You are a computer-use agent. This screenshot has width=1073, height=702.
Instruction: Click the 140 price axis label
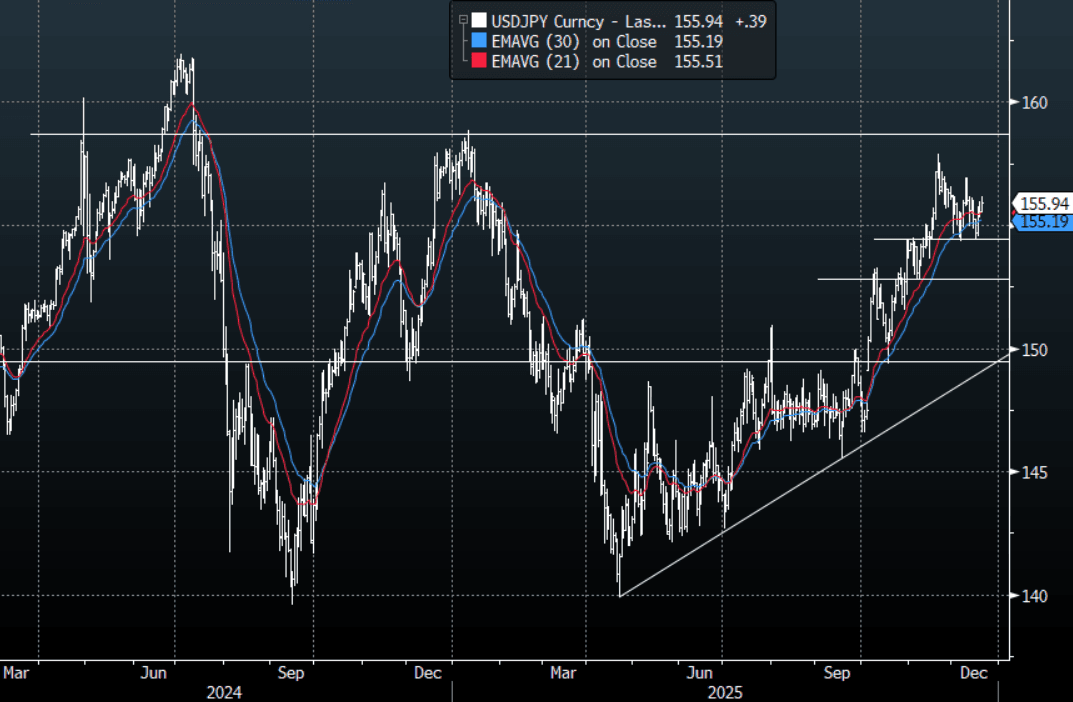[1034, 597]
